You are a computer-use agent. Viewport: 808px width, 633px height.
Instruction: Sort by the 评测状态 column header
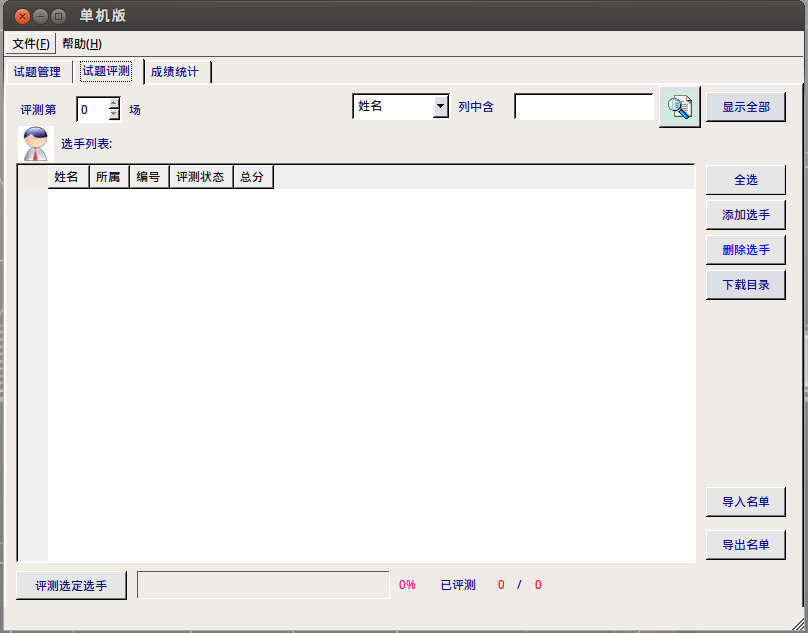pyautogui.click(x=201, y=177)
